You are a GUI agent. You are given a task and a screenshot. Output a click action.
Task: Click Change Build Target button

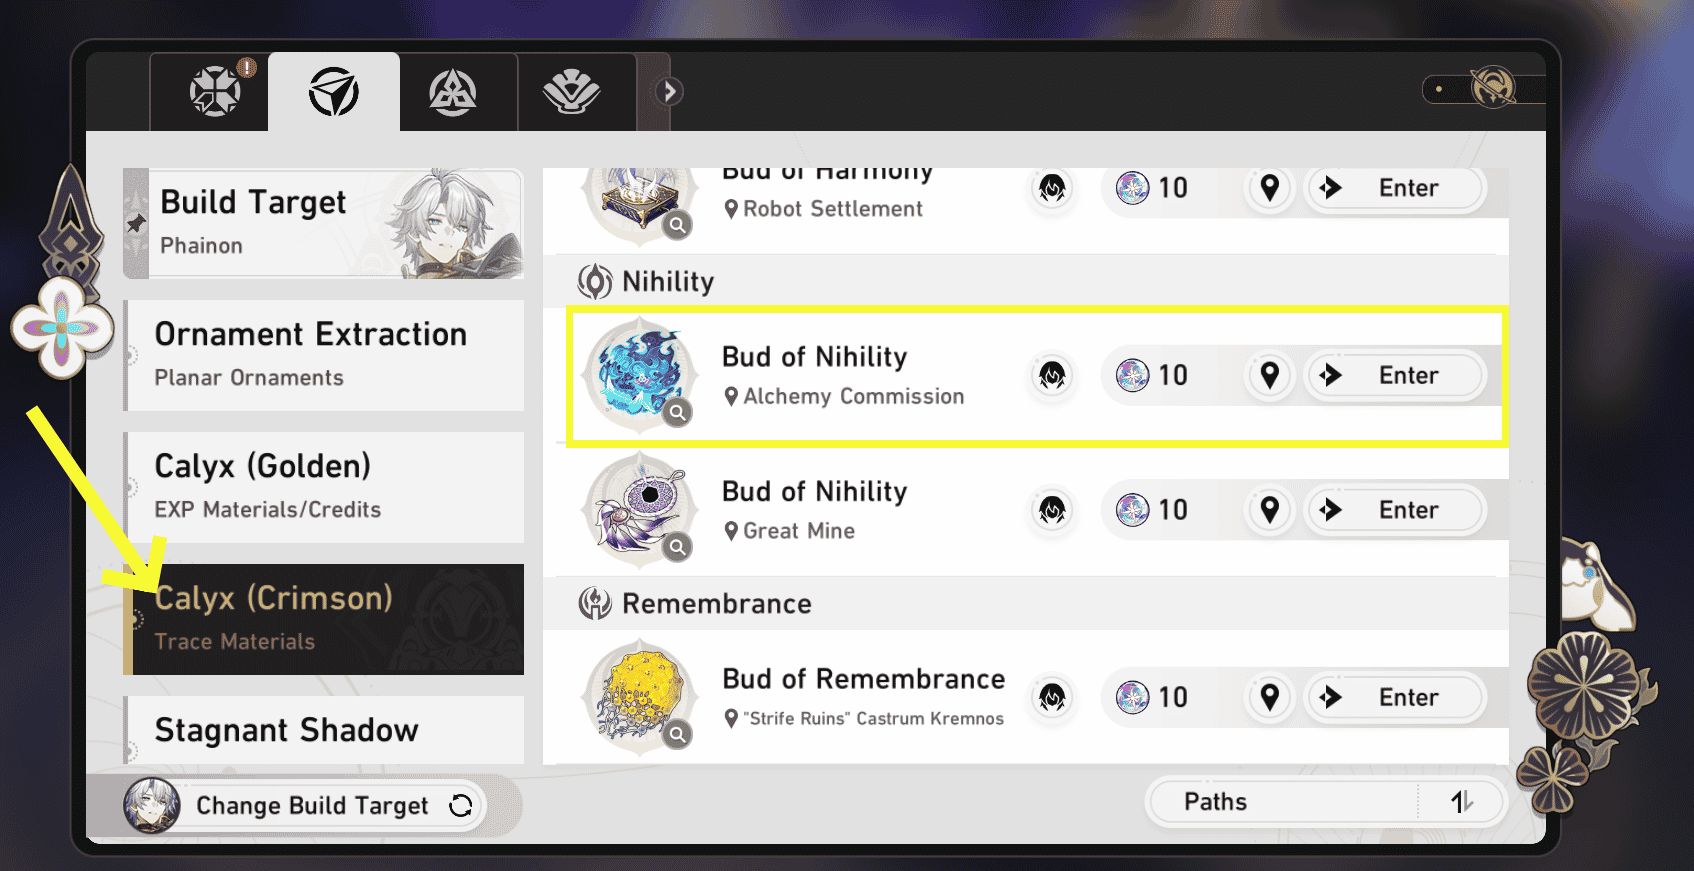click(311, 806)
